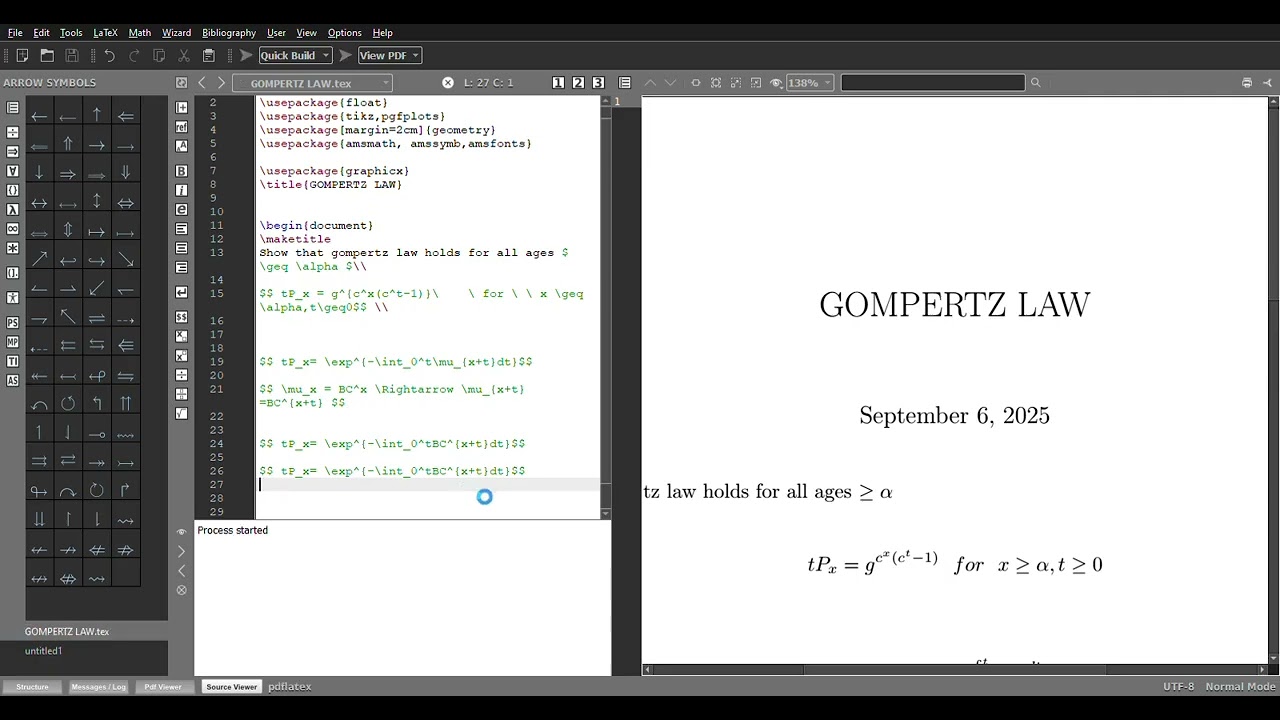The height and width of the screenshot is (720, 1280).
Task: Toggle the Source Viewer panel
Action: (x=231, y=687)
